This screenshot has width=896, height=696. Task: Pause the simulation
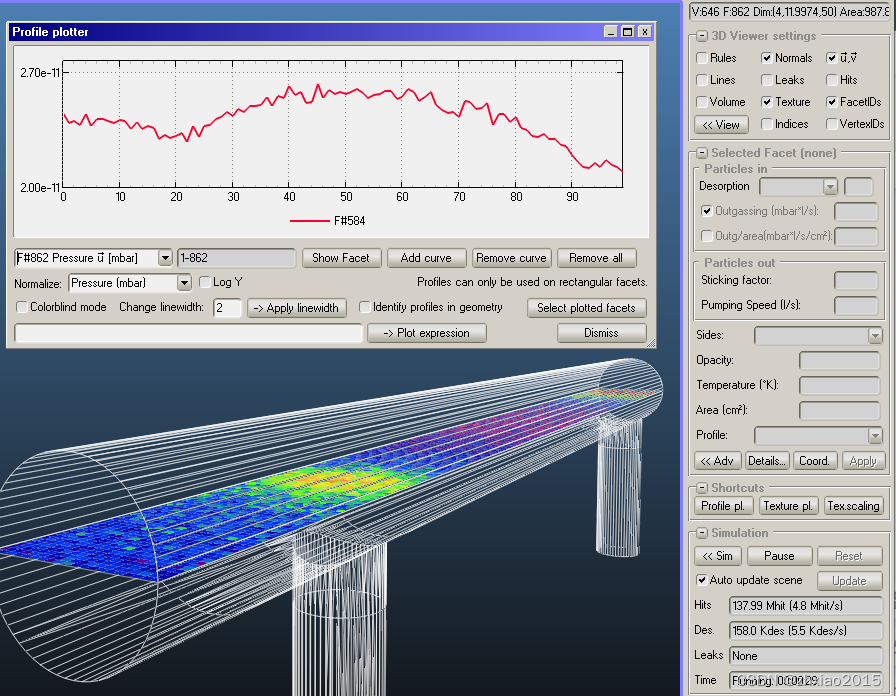click(x=779, y=556)
